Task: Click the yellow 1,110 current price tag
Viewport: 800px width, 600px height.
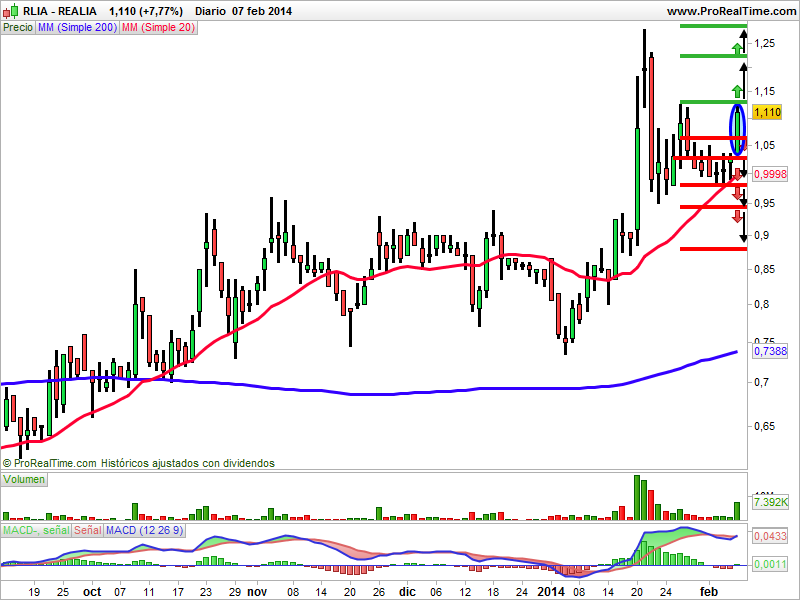Action: (x=767, y=112)
